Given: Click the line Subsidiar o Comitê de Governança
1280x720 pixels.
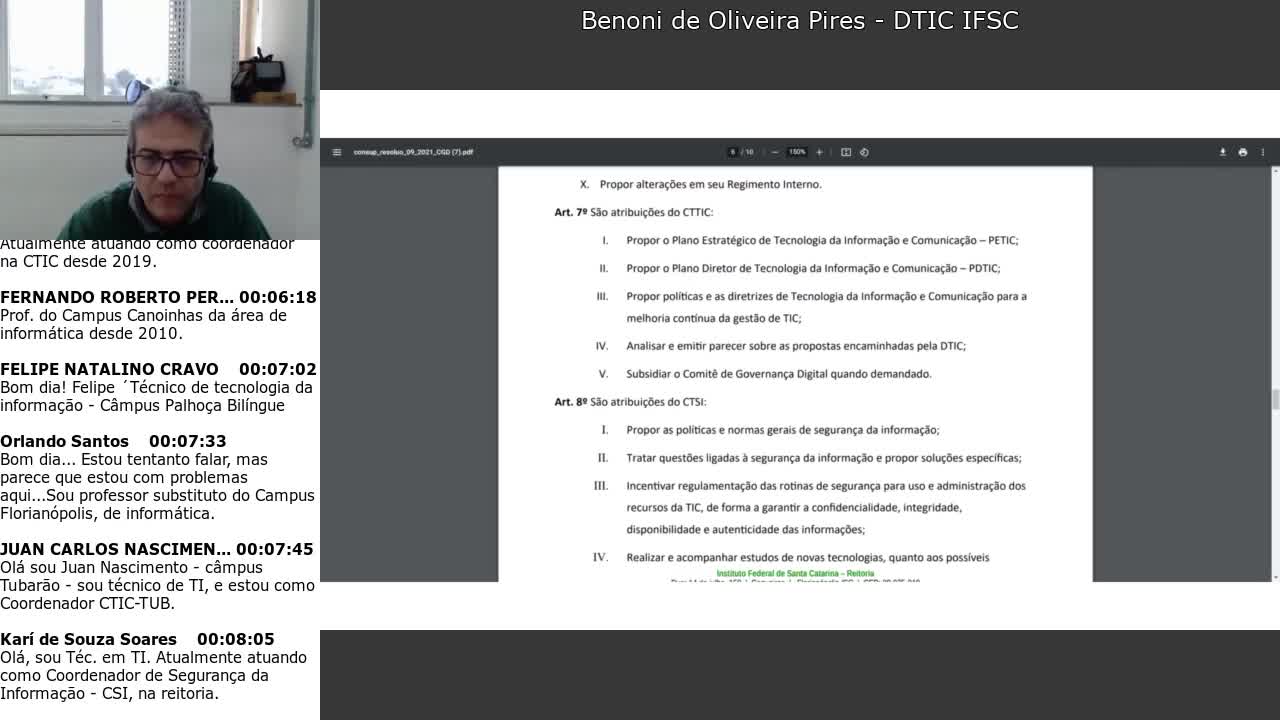Looking at the screenshot, I should (x=779, y=374).
